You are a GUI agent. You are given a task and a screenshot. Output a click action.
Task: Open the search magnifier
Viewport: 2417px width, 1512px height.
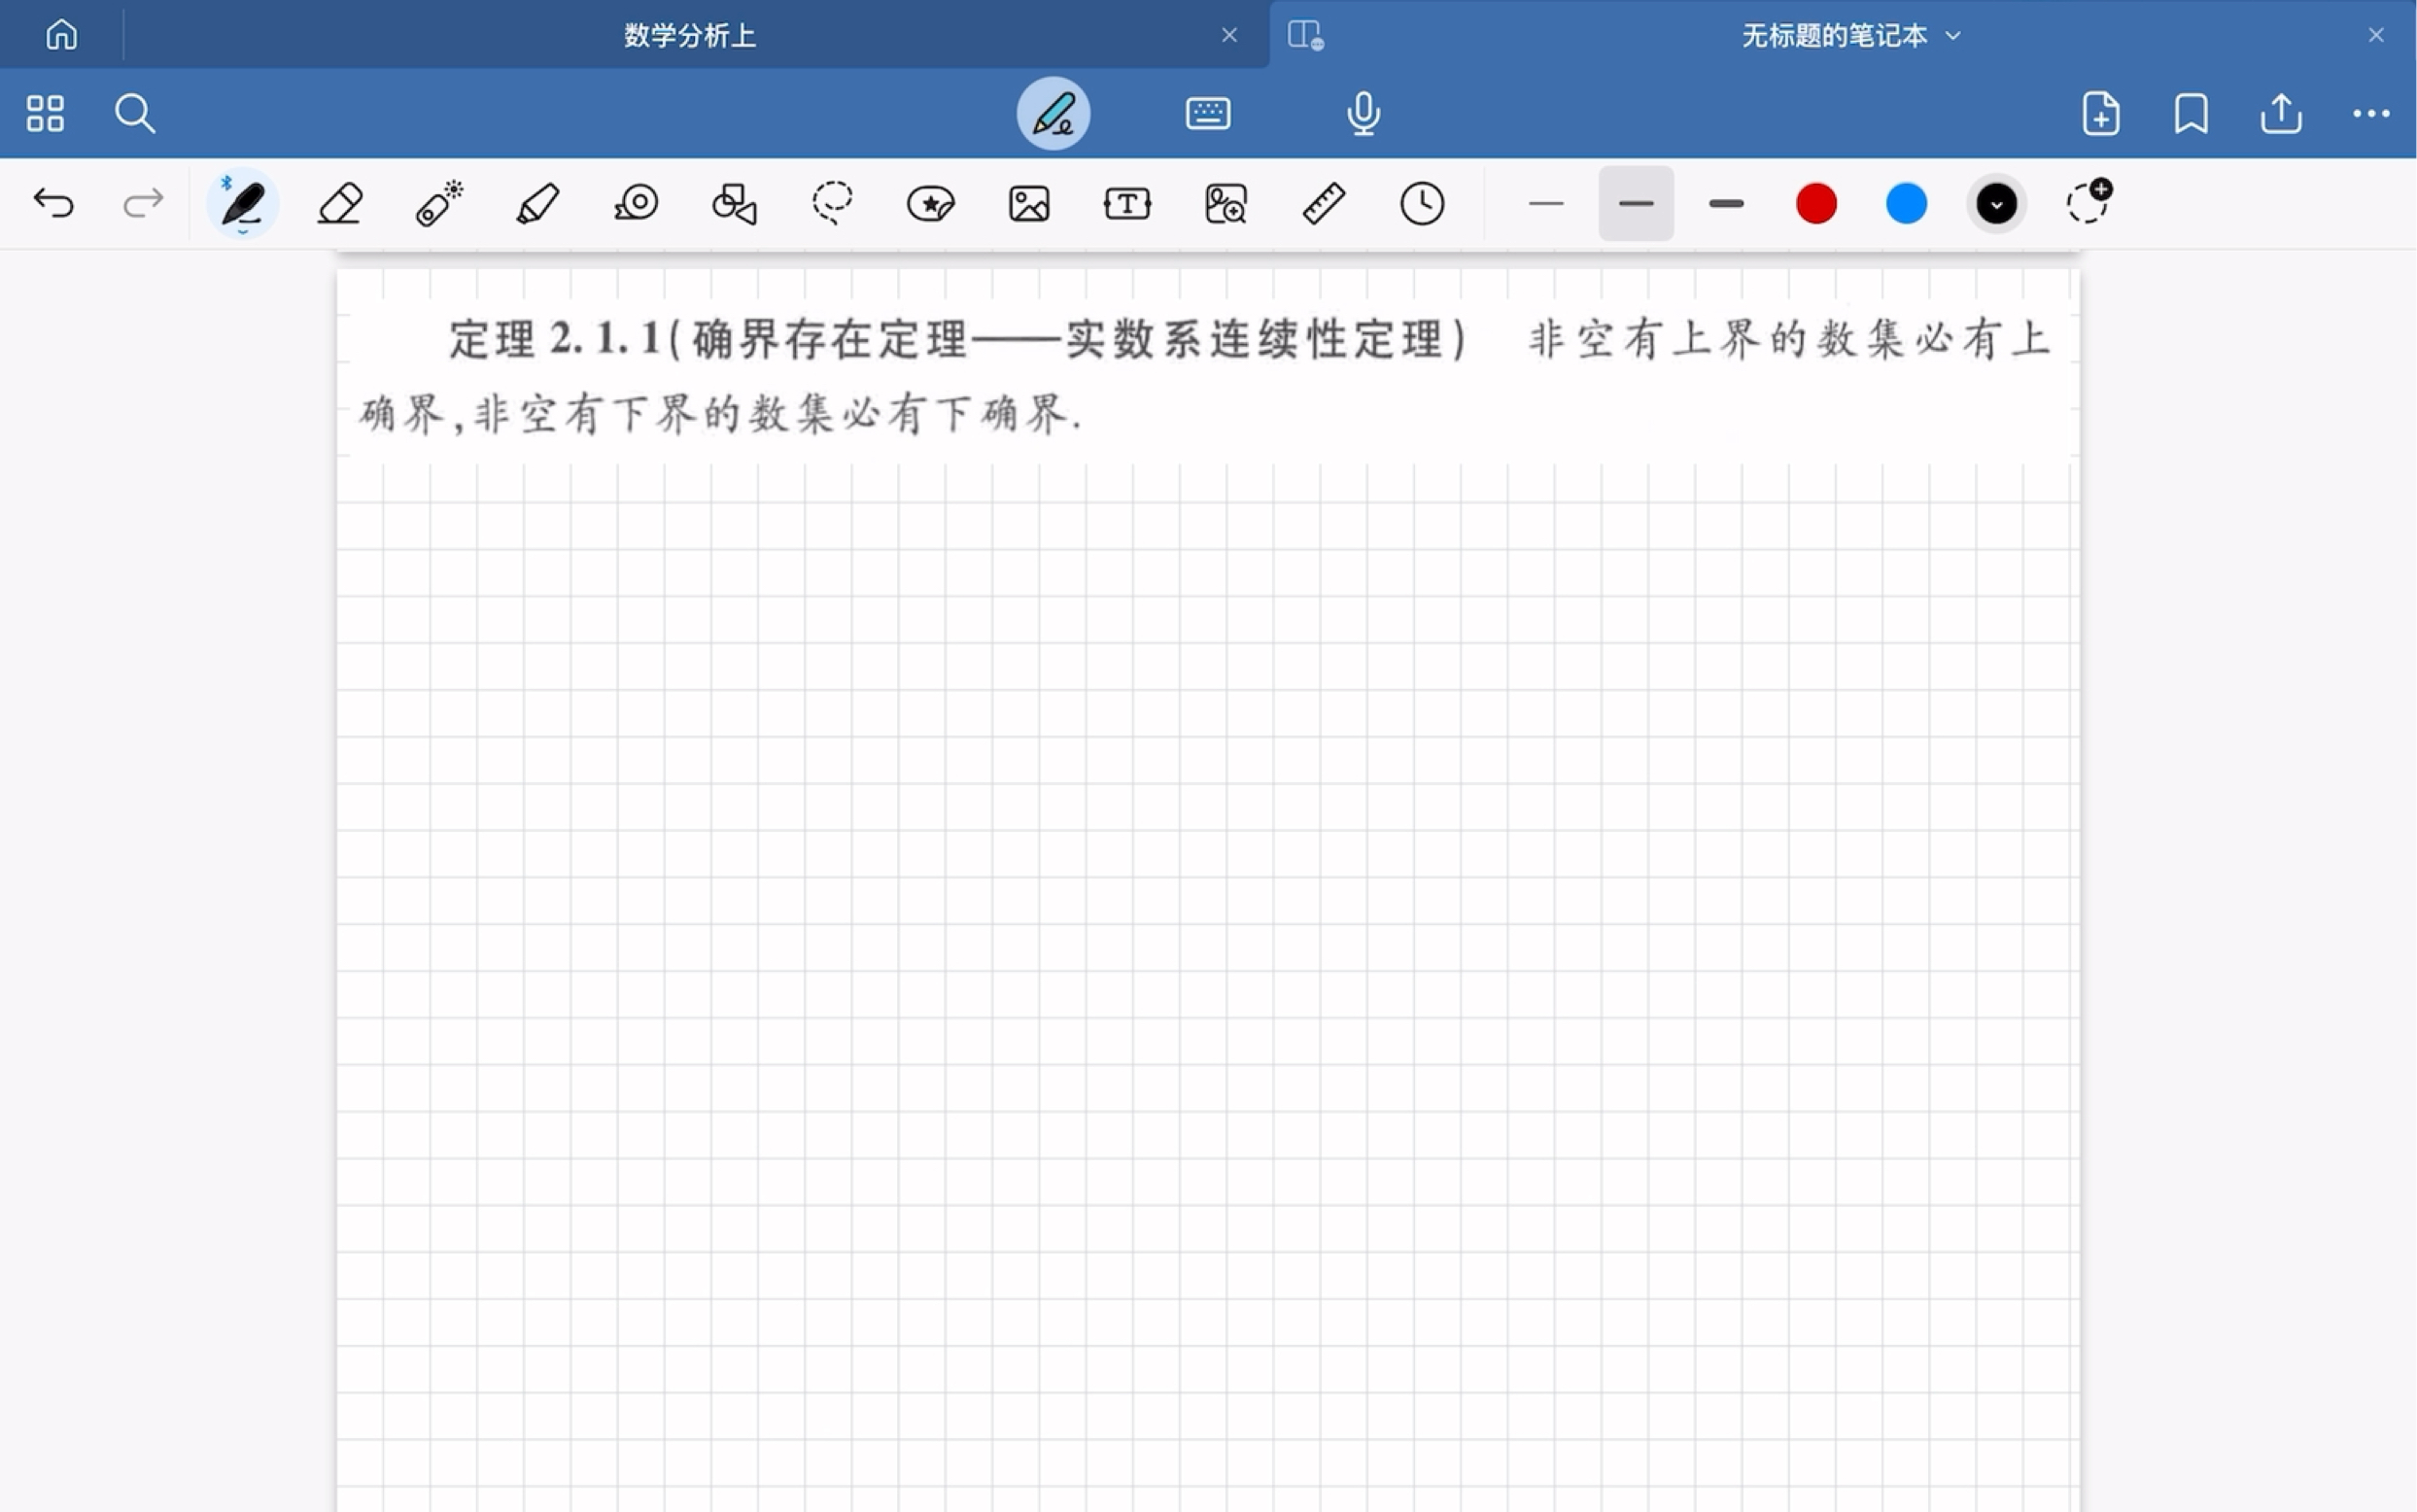(134, 113)
